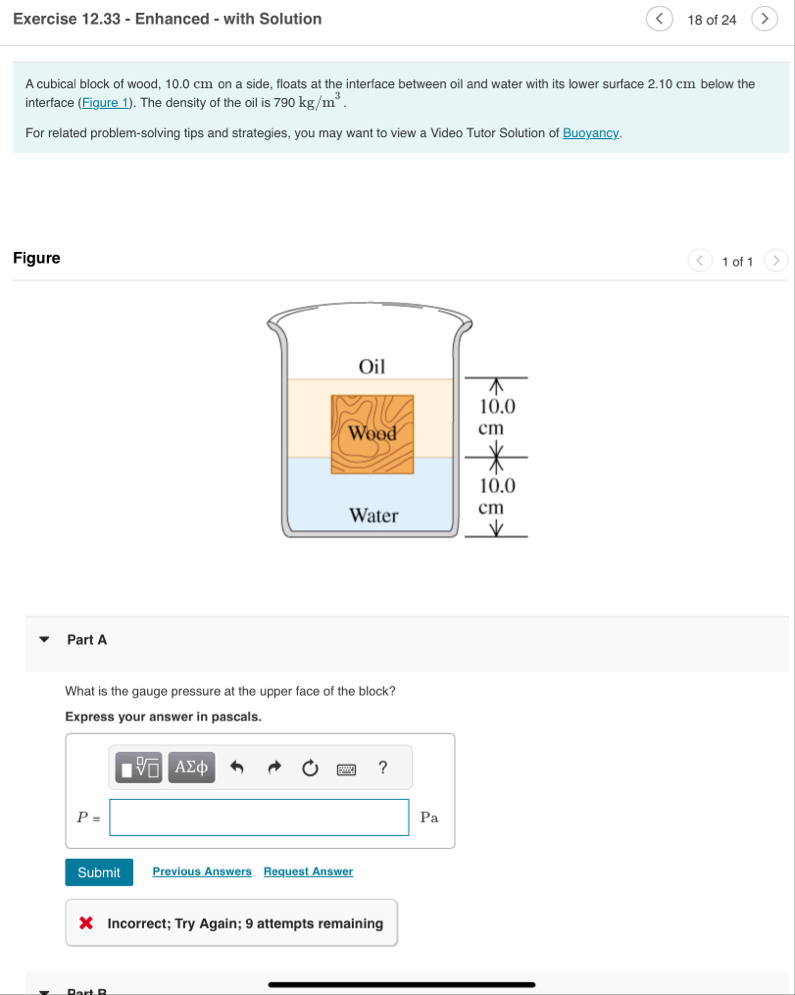Click the undo icon in the answer toolbar
The image size is (795, 995).
(237, 767)
